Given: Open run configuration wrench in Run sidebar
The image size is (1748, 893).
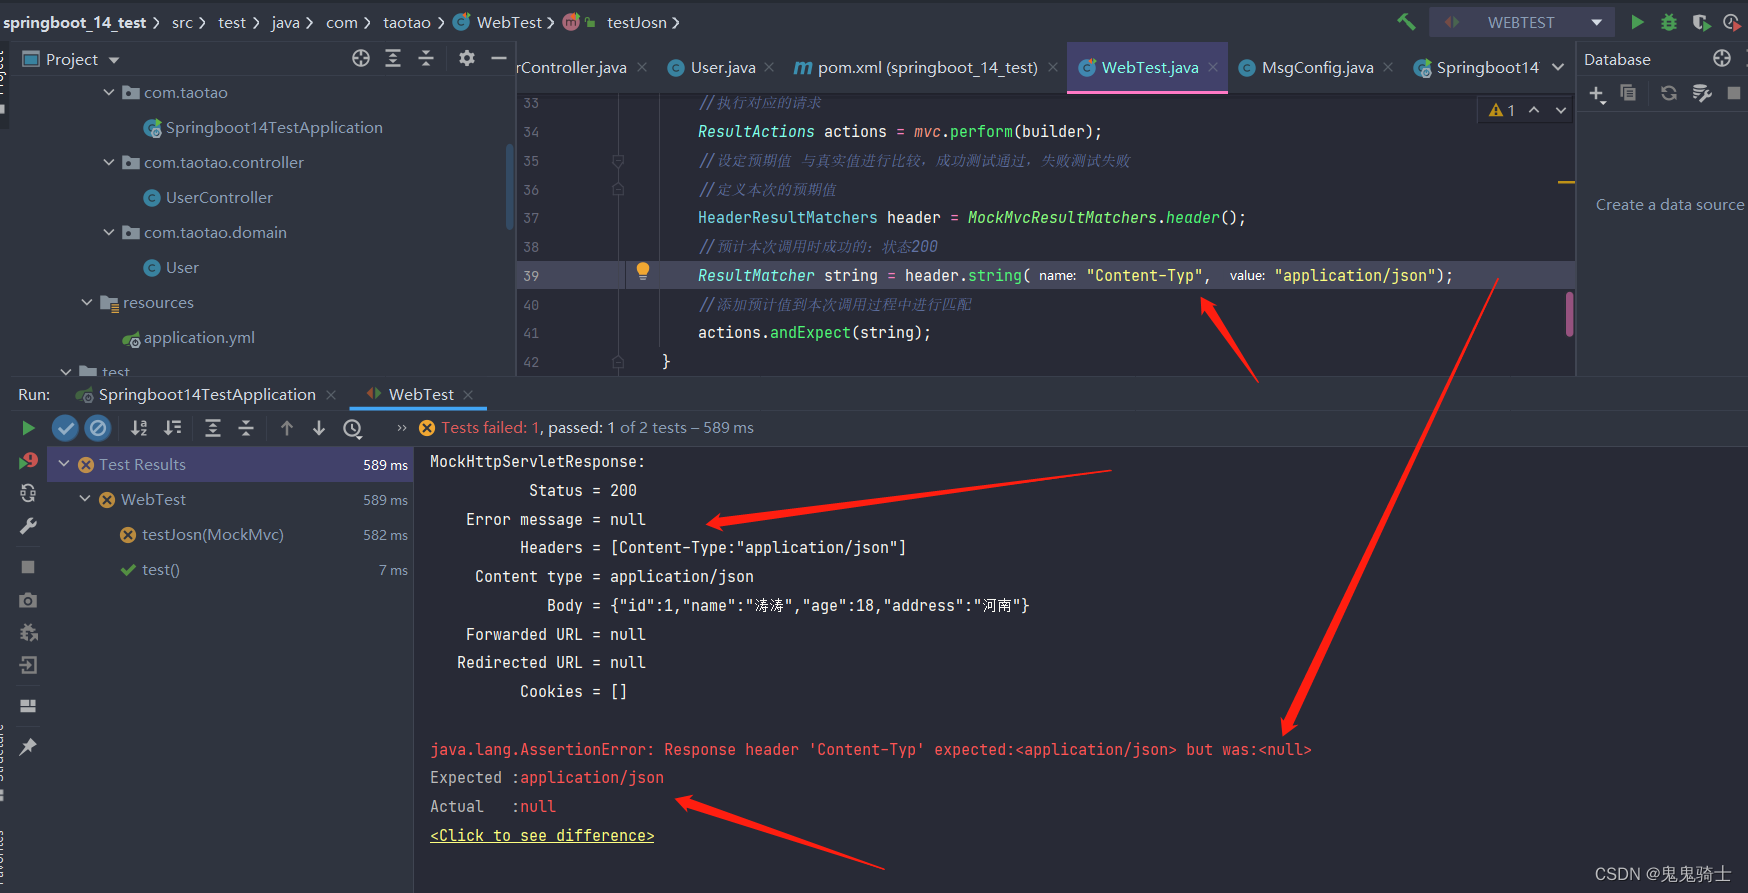Looking at the screenshot, I should point(28,526).
